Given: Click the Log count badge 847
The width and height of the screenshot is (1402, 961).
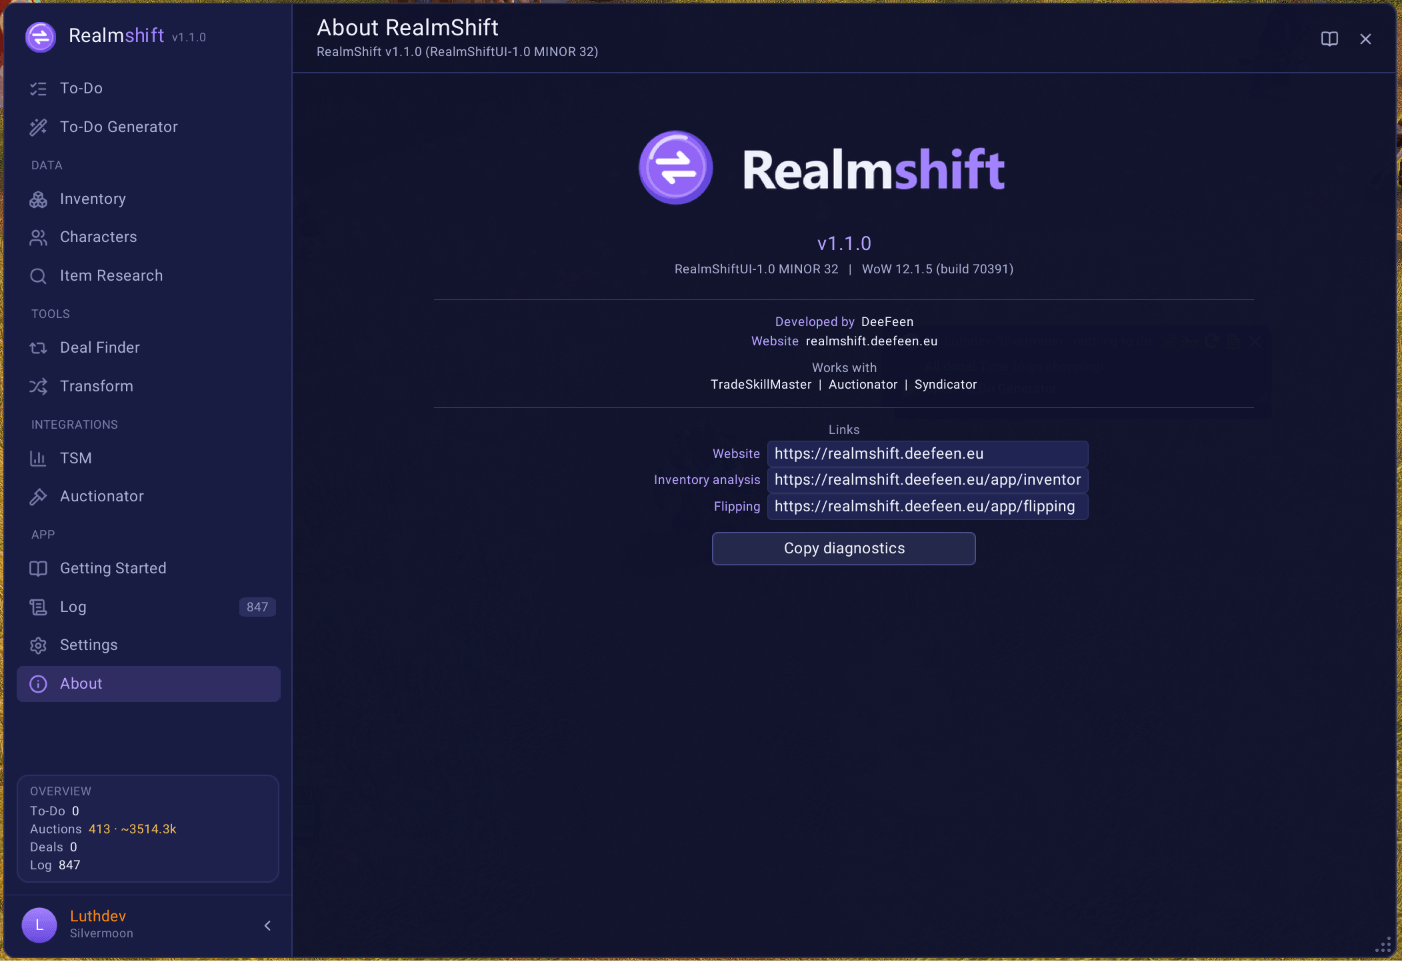Looking at the screenshot, I should pyautogui.click(x=257, y=607).
